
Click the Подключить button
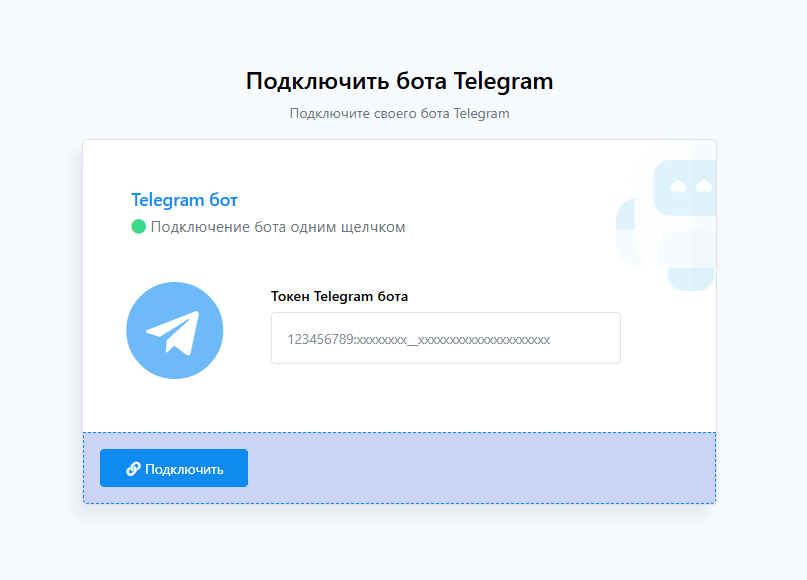(x=174, y=468)
